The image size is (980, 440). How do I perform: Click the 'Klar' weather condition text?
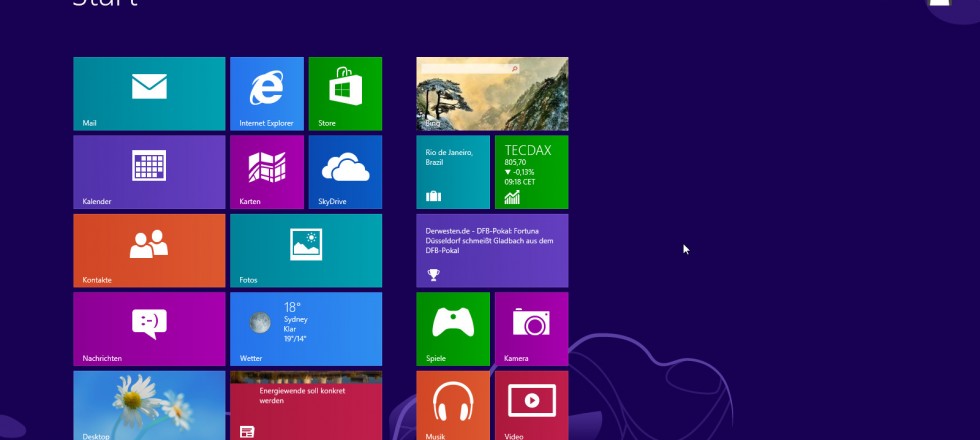[290, 329]
